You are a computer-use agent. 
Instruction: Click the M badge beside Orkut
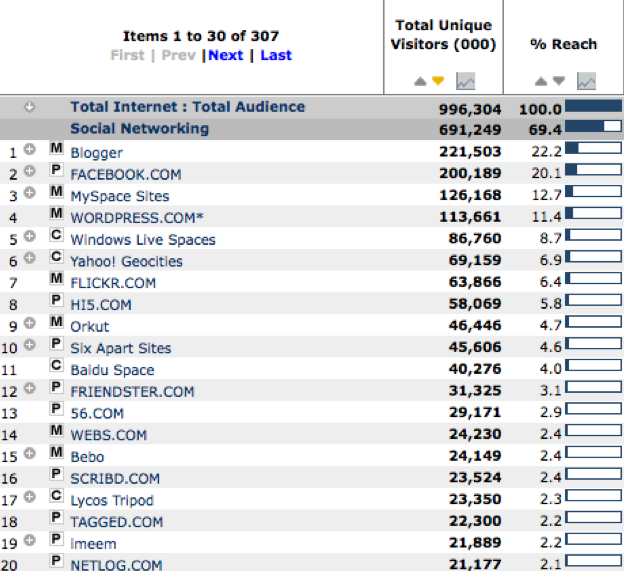click(57, 322)
